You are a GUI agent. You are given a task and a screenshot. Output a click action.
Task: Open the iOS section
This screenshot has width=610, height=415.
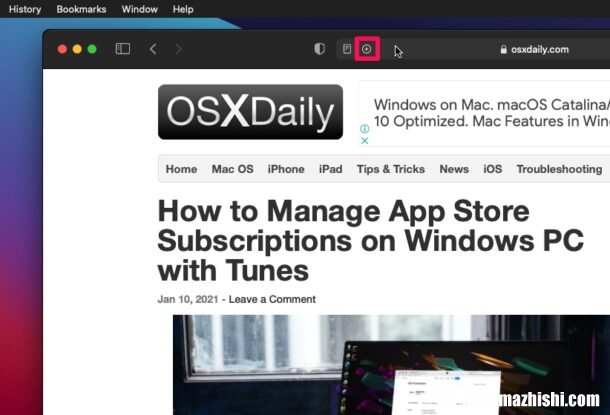(x=493, y=169)
